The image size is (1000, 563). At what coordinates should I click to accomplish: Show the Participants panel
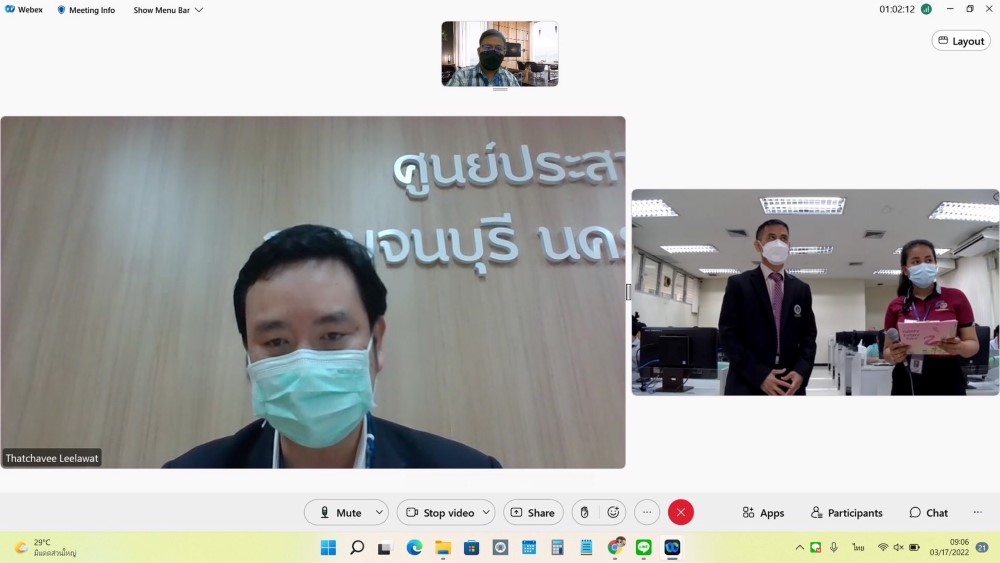(847, 513)
